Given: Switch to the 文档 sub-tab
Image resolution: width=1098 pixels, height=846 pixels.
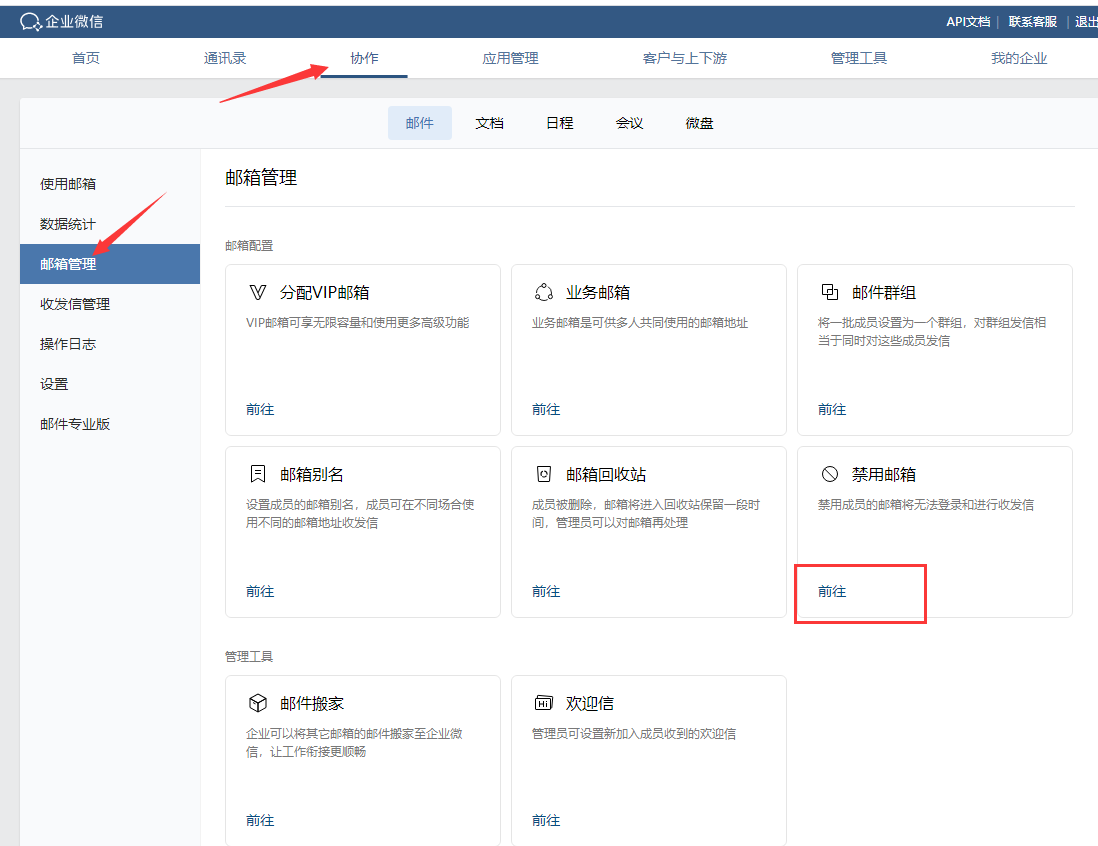Looking at the screenshot, I should (489, 123).
